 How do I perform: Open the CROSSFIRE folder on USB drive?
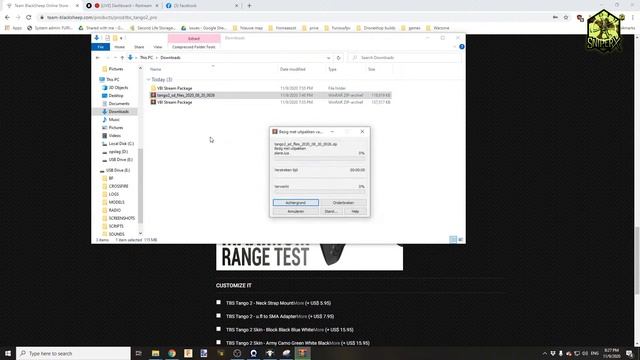click(x=118, y=186)
